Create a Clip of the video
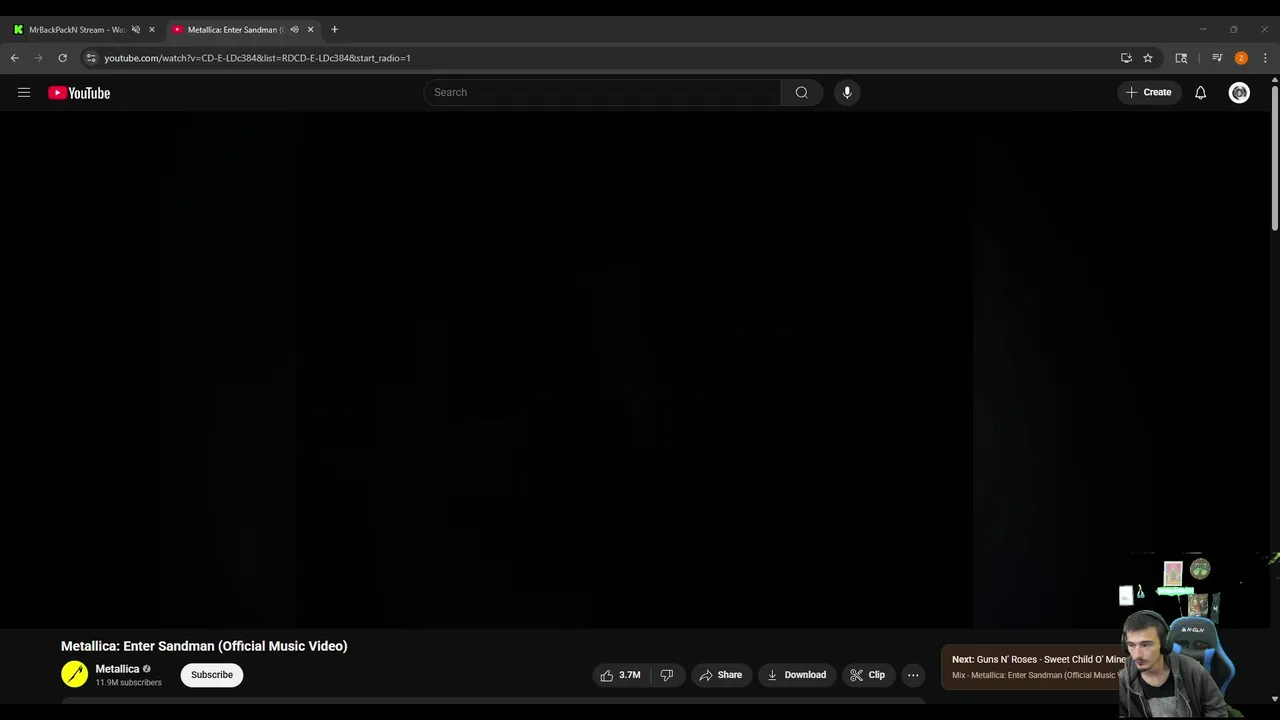Viewport: 1280px width, 720px height. [867, 675]
